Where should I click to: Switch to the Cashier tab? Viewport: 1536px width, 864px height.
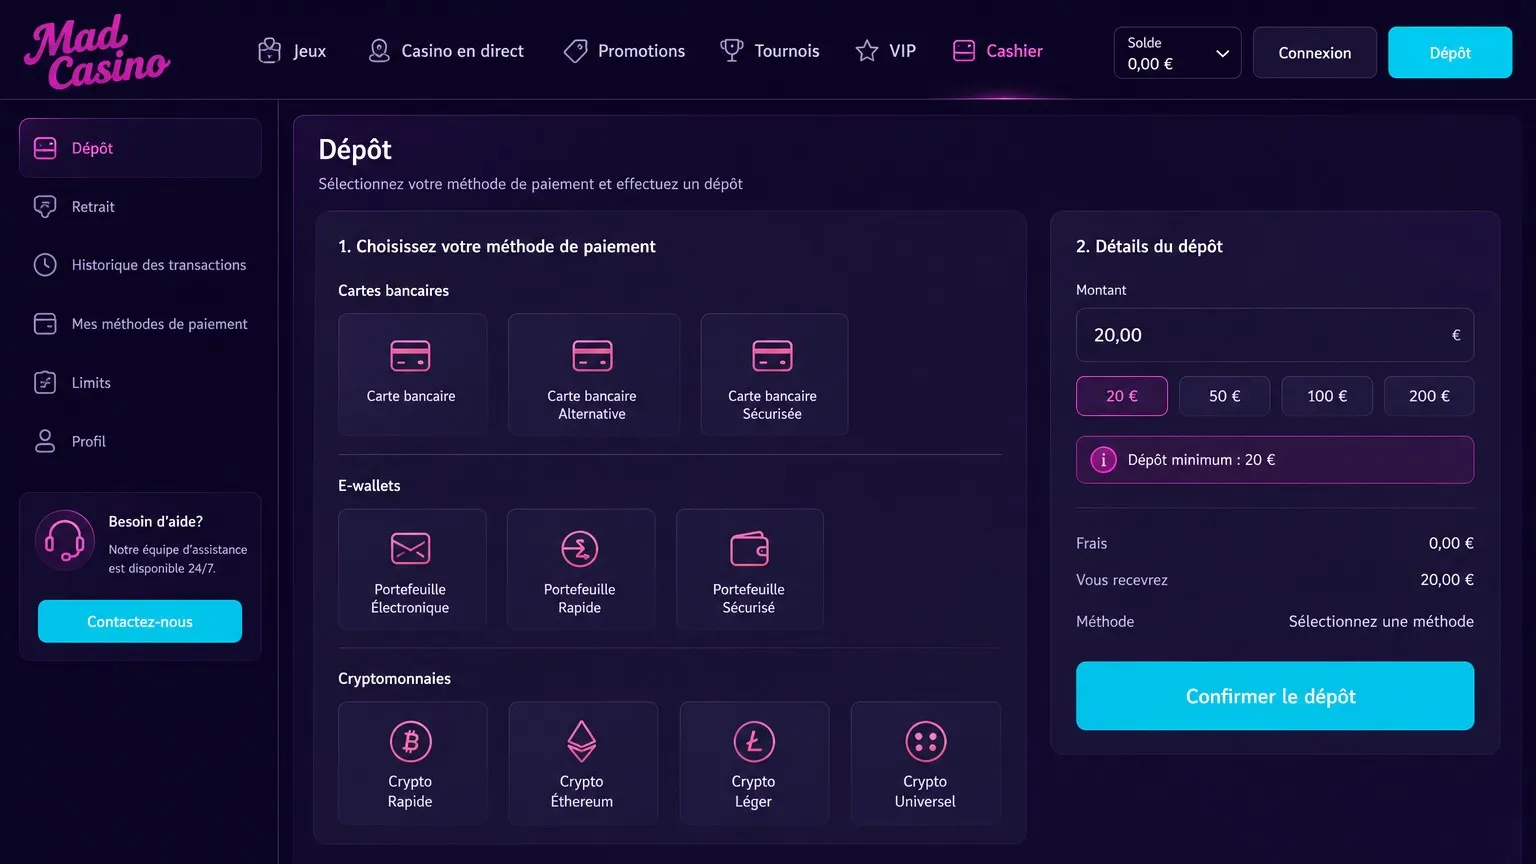(998, 51)
